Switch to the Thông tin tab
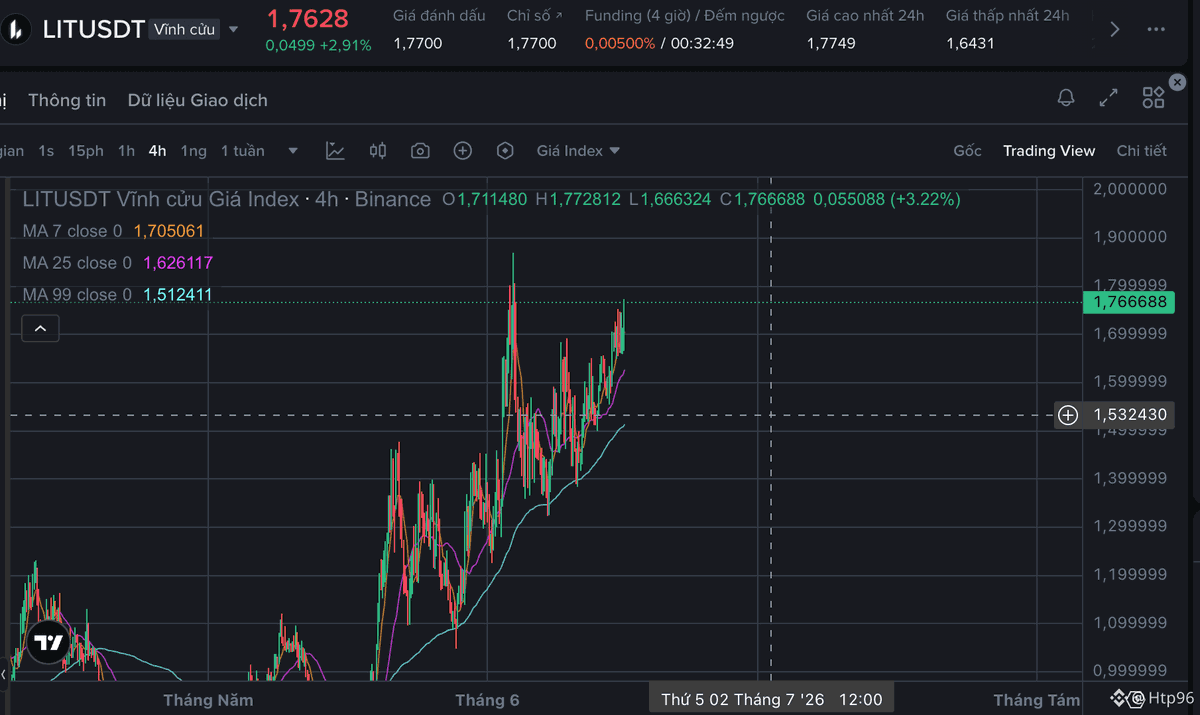The width and height of the screenshot is (1200, 715). pos(67,100)
